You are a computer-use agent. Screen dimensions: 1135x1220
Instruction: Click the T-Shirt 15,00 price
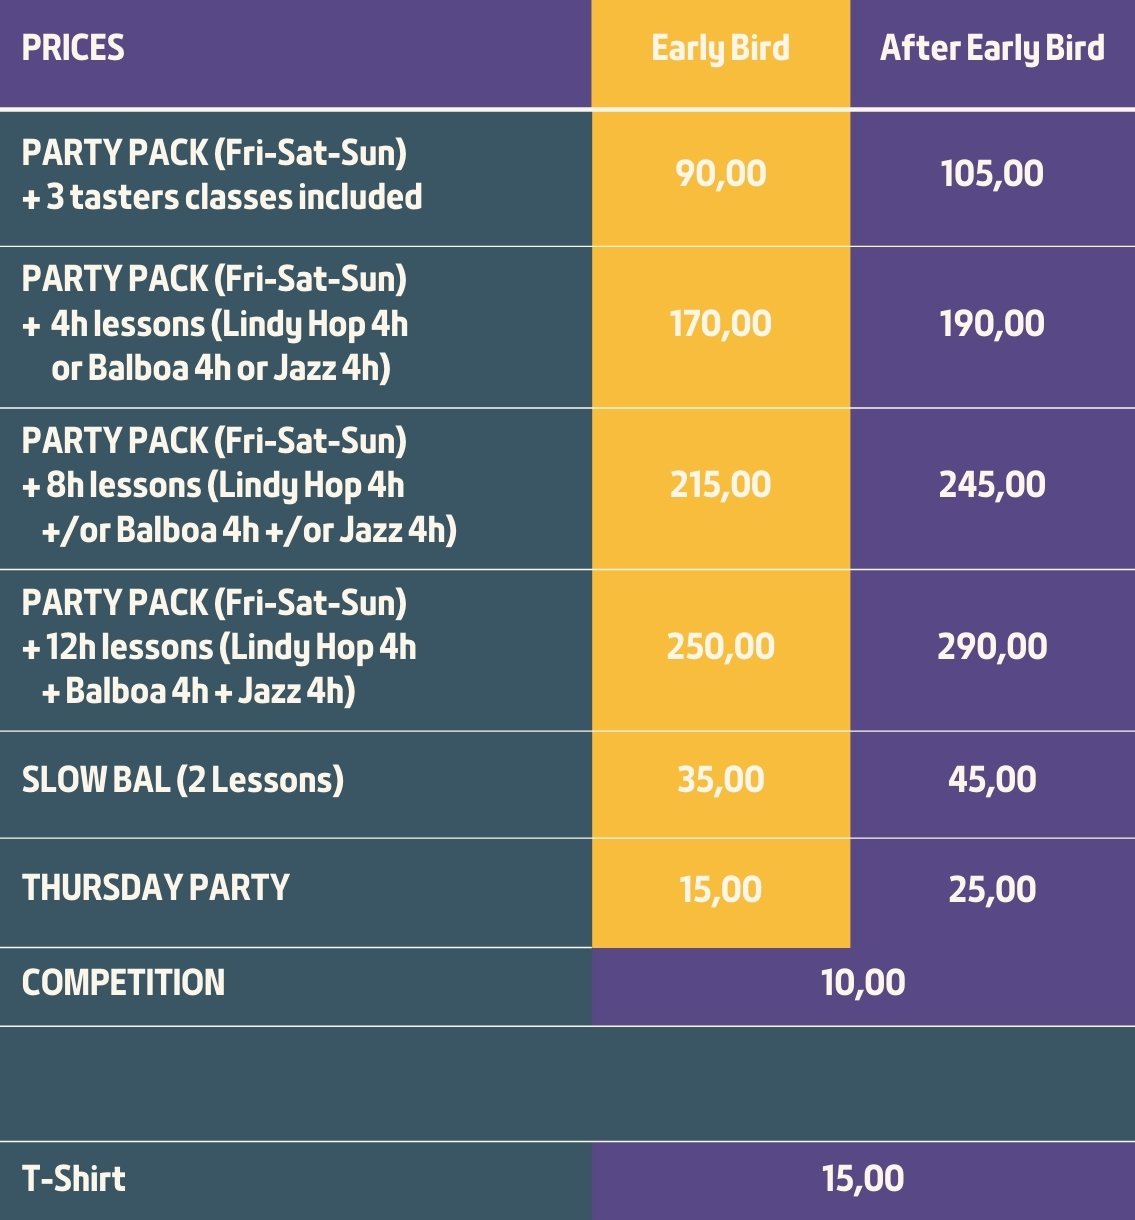point(863,1179)
